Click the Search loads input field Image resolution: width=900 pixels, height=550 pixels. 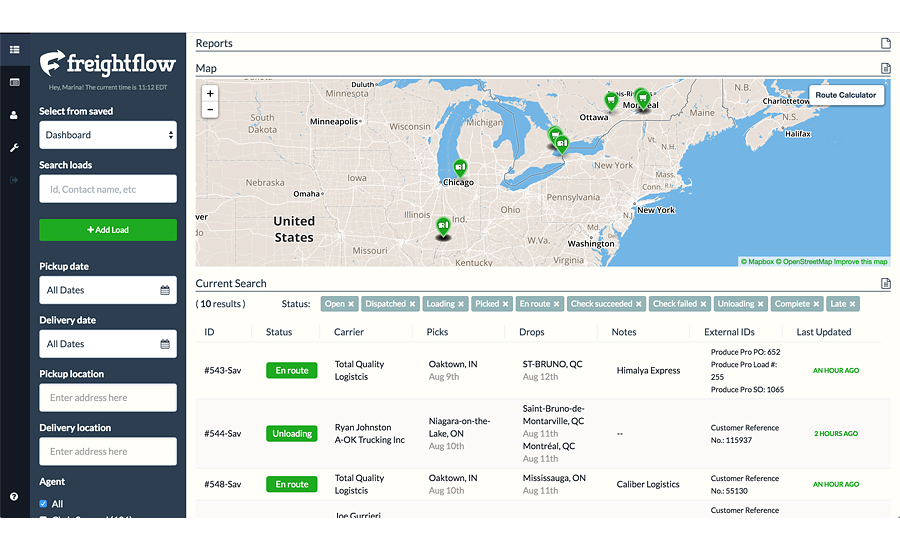point(108,189)
